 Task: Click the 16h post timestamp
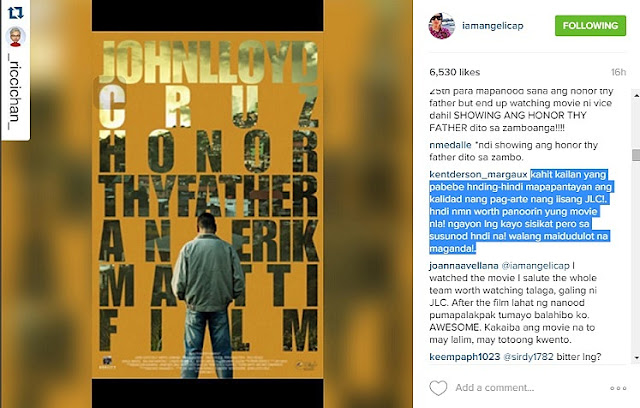click(x=618, y=72)
